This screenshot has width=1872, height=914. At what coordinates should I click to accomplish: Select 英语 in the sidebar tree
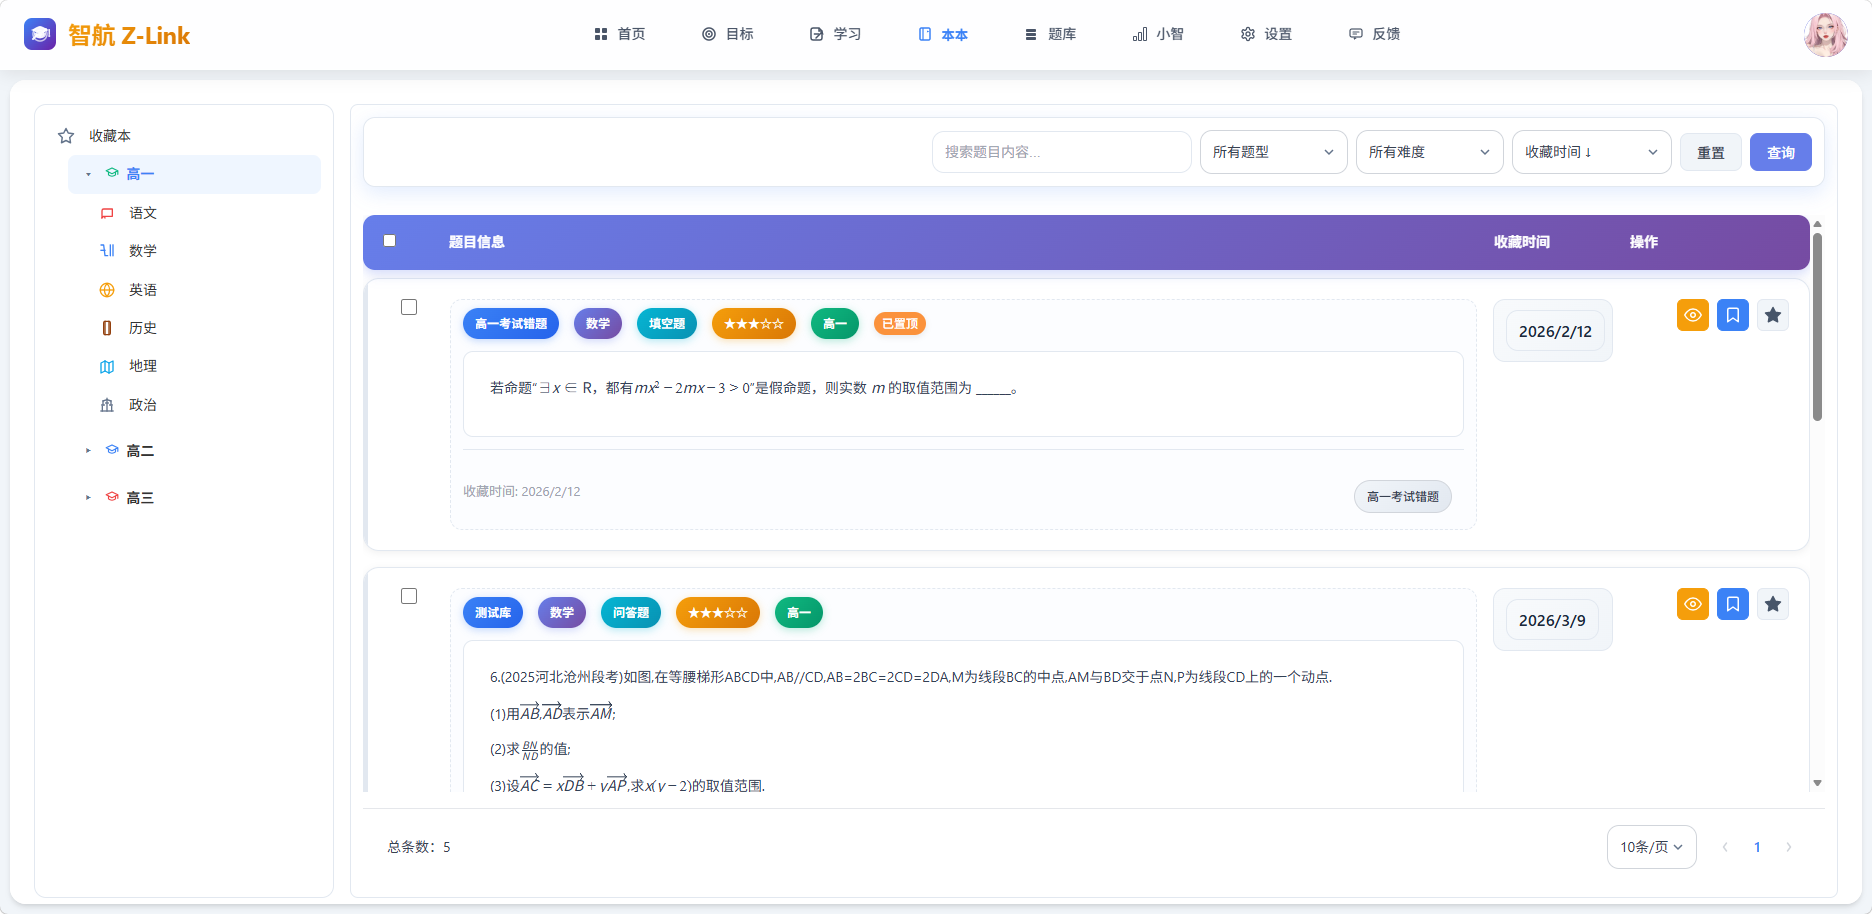(x=143, y=290)
